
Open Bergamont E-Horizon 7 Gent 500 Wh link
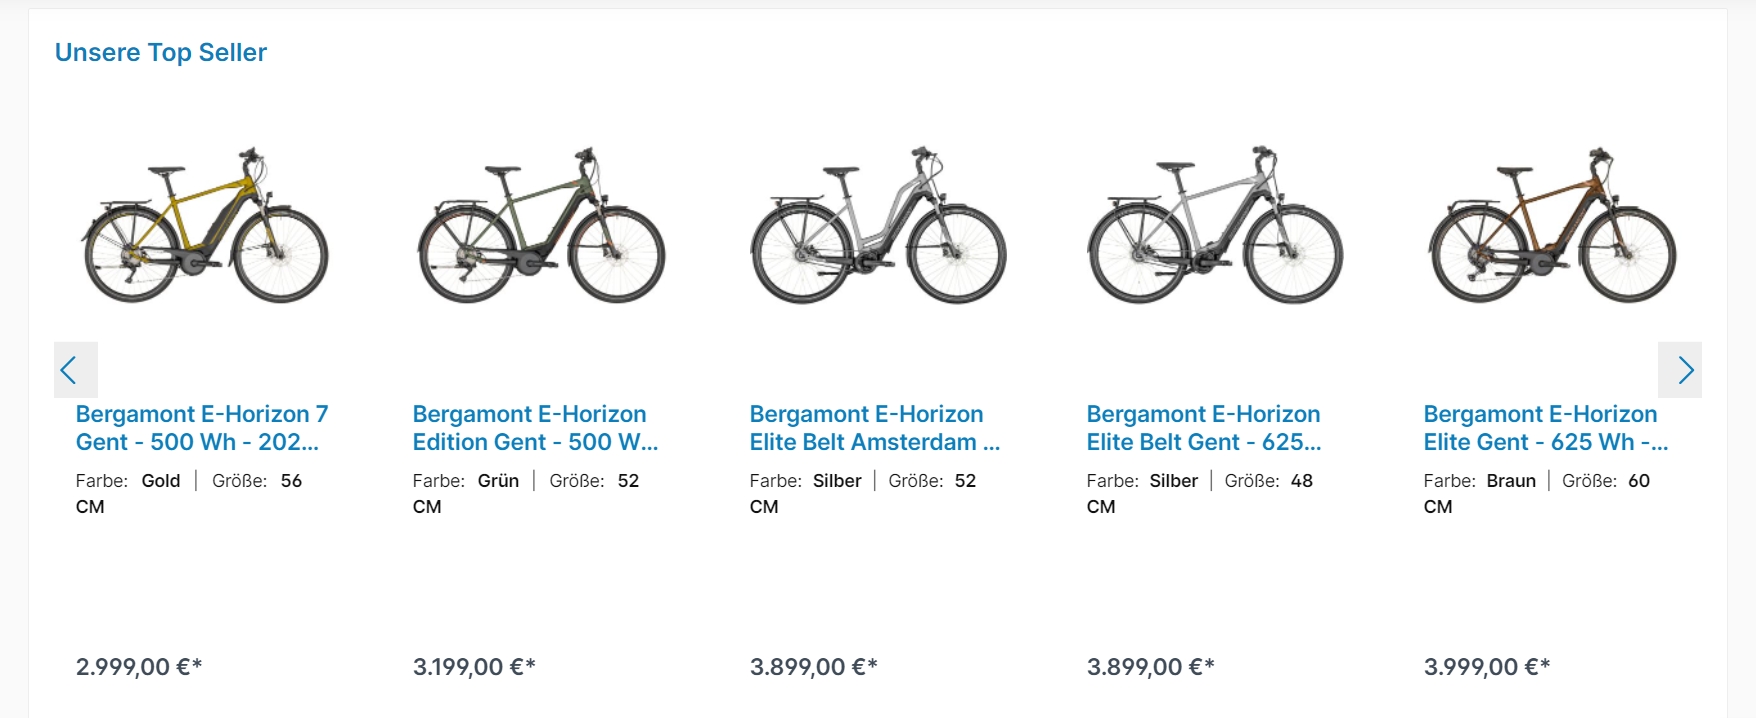point(201,428)
